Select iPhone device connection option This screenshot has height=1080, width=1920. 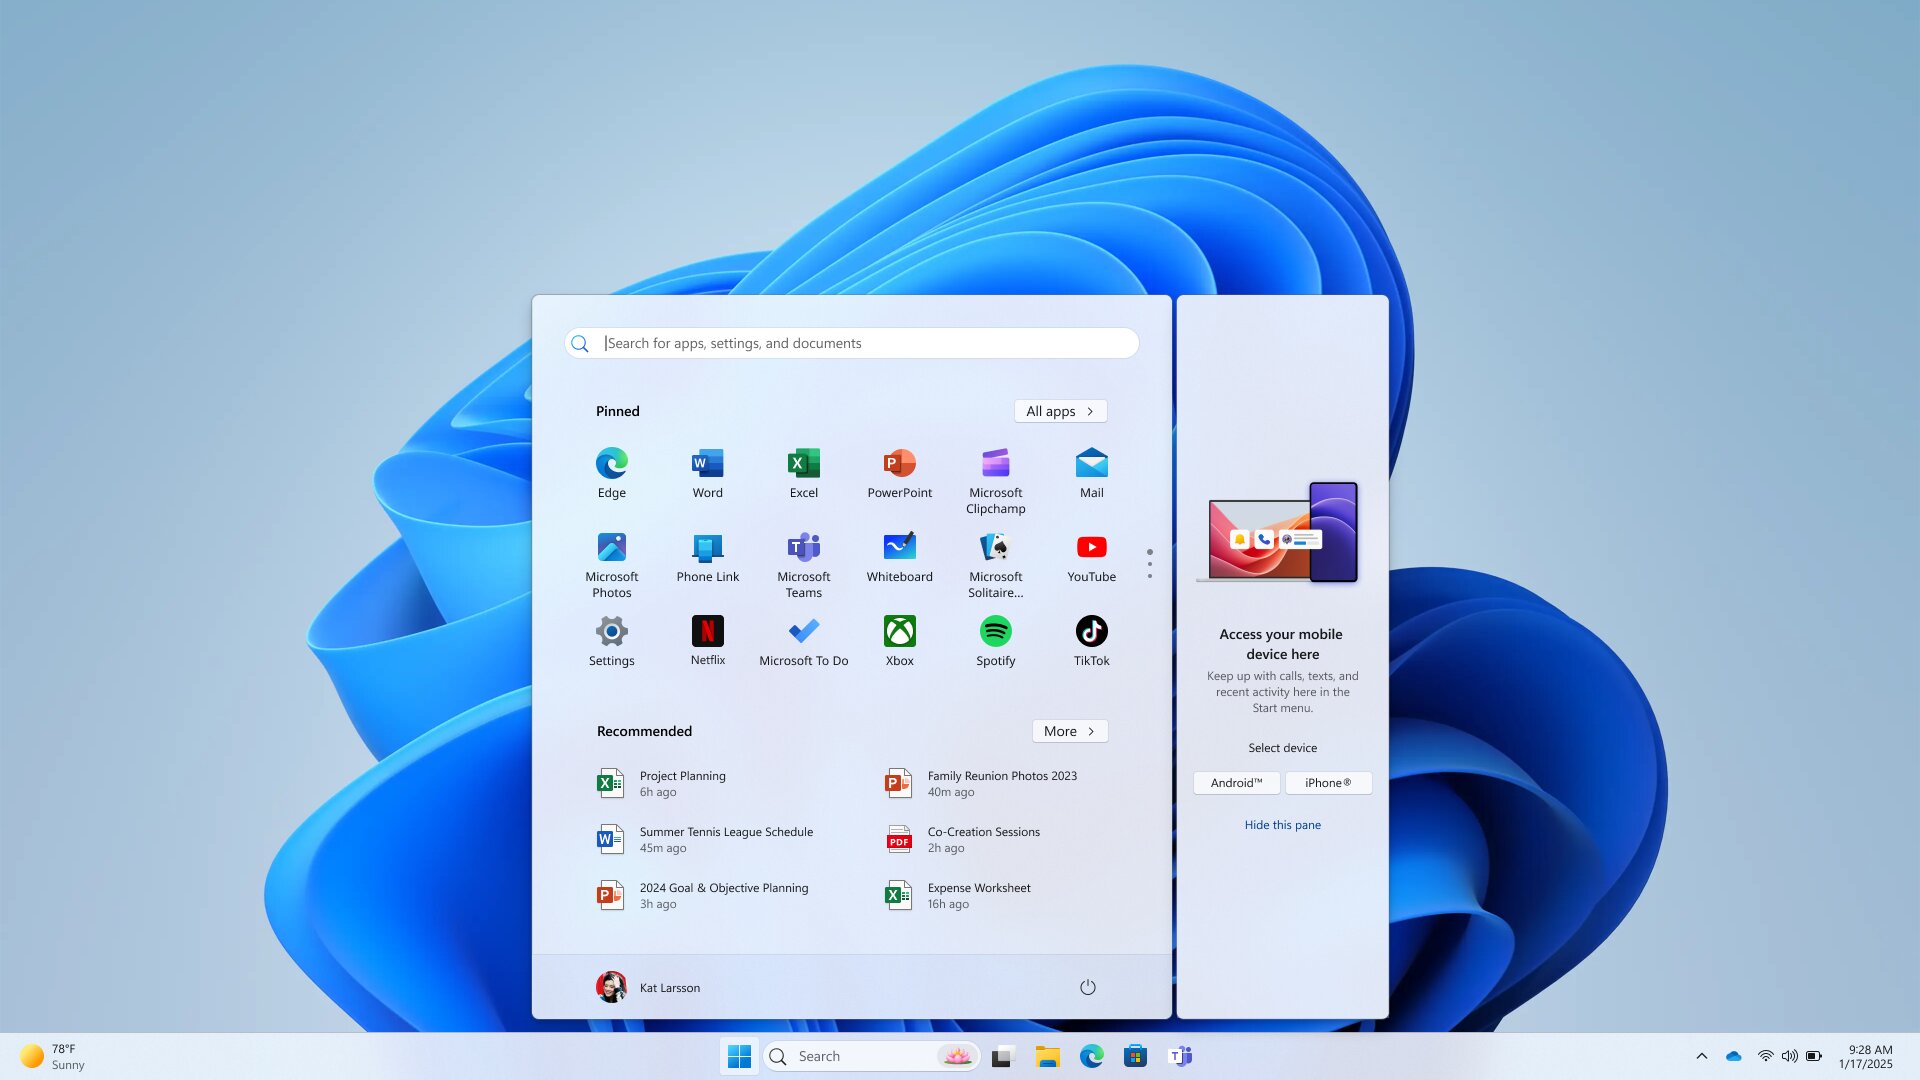pyautogui.click(x=1328, y=782)
